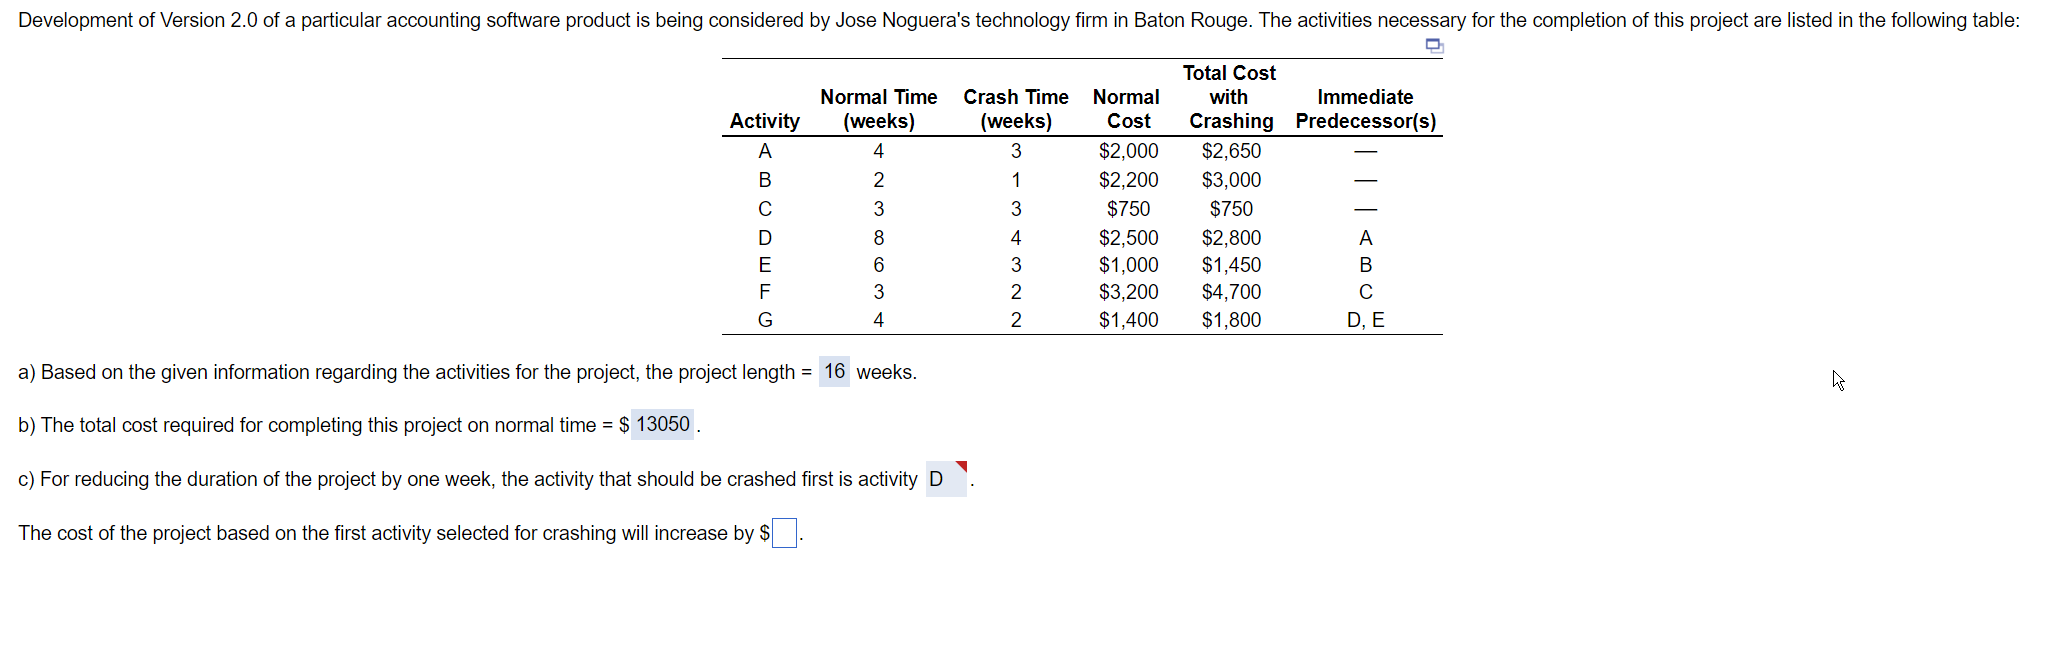Select the Immediate Predecessor(s) column header
Image resolution: width=2072 pixels, height=656 pixels.
(1365, 108)
